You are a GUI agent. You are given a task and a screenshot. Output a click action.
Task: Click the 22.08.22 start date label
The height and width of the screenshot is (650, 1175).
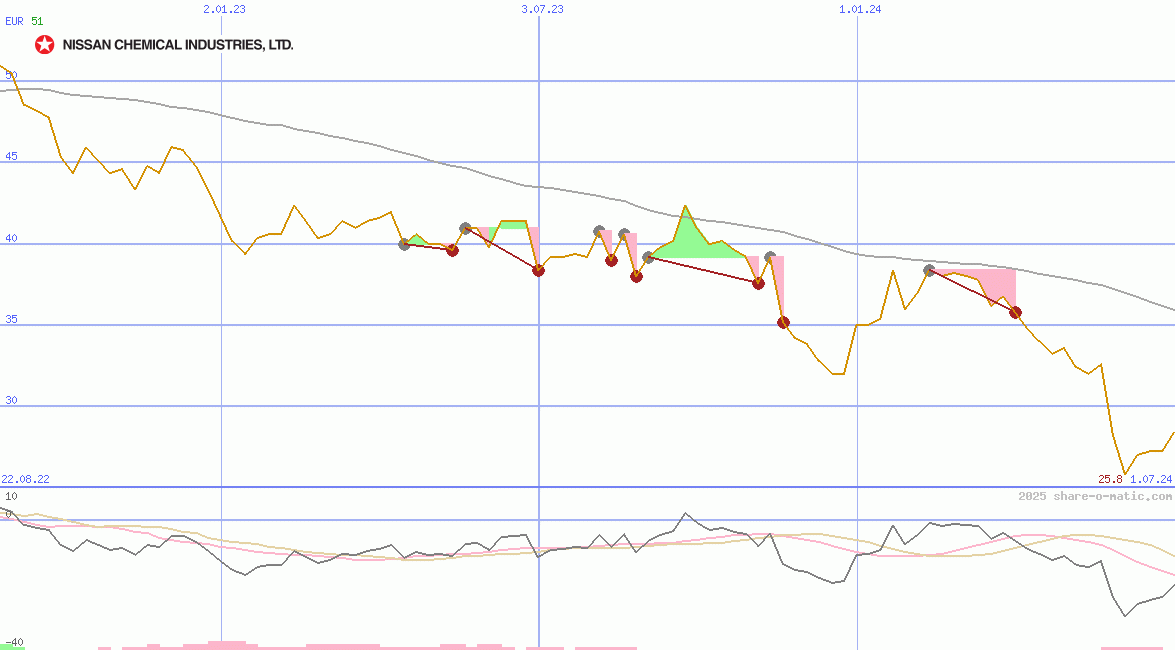point(25,479)
